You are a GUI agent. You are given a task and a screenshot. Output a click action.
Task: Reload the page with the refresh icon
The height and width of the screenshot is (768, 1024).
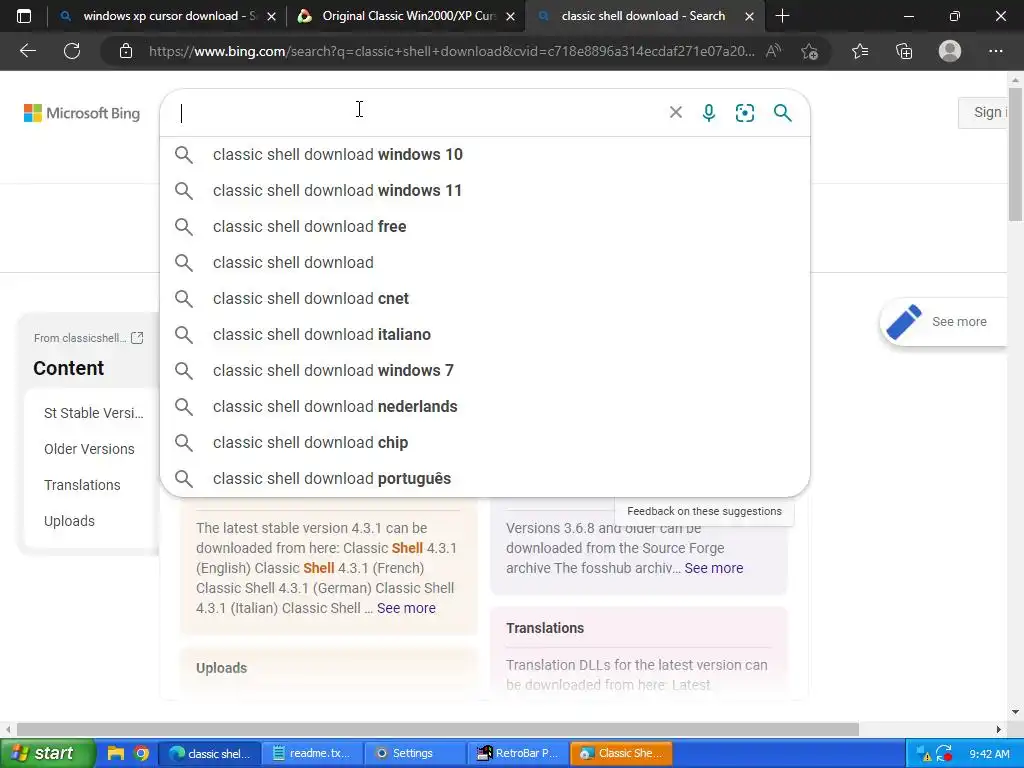(x=72, y=51)
